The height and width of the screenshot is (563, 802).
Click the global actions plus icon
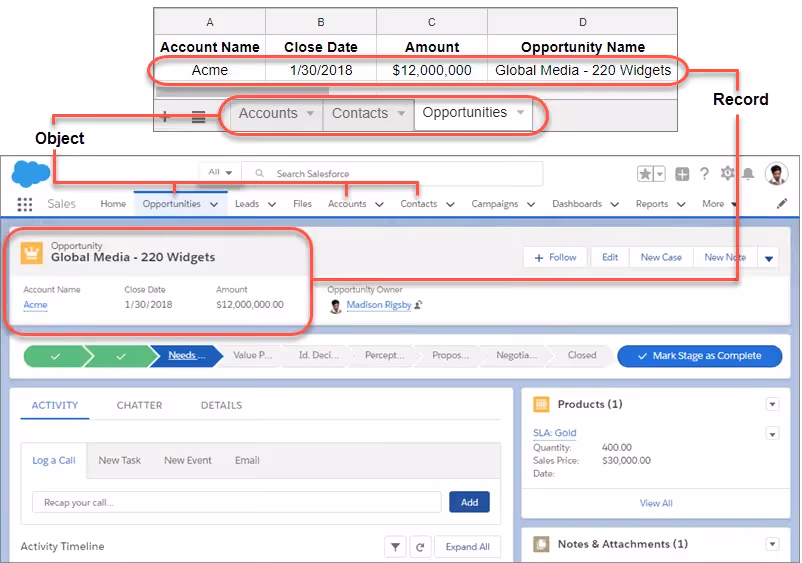(682, 174)
